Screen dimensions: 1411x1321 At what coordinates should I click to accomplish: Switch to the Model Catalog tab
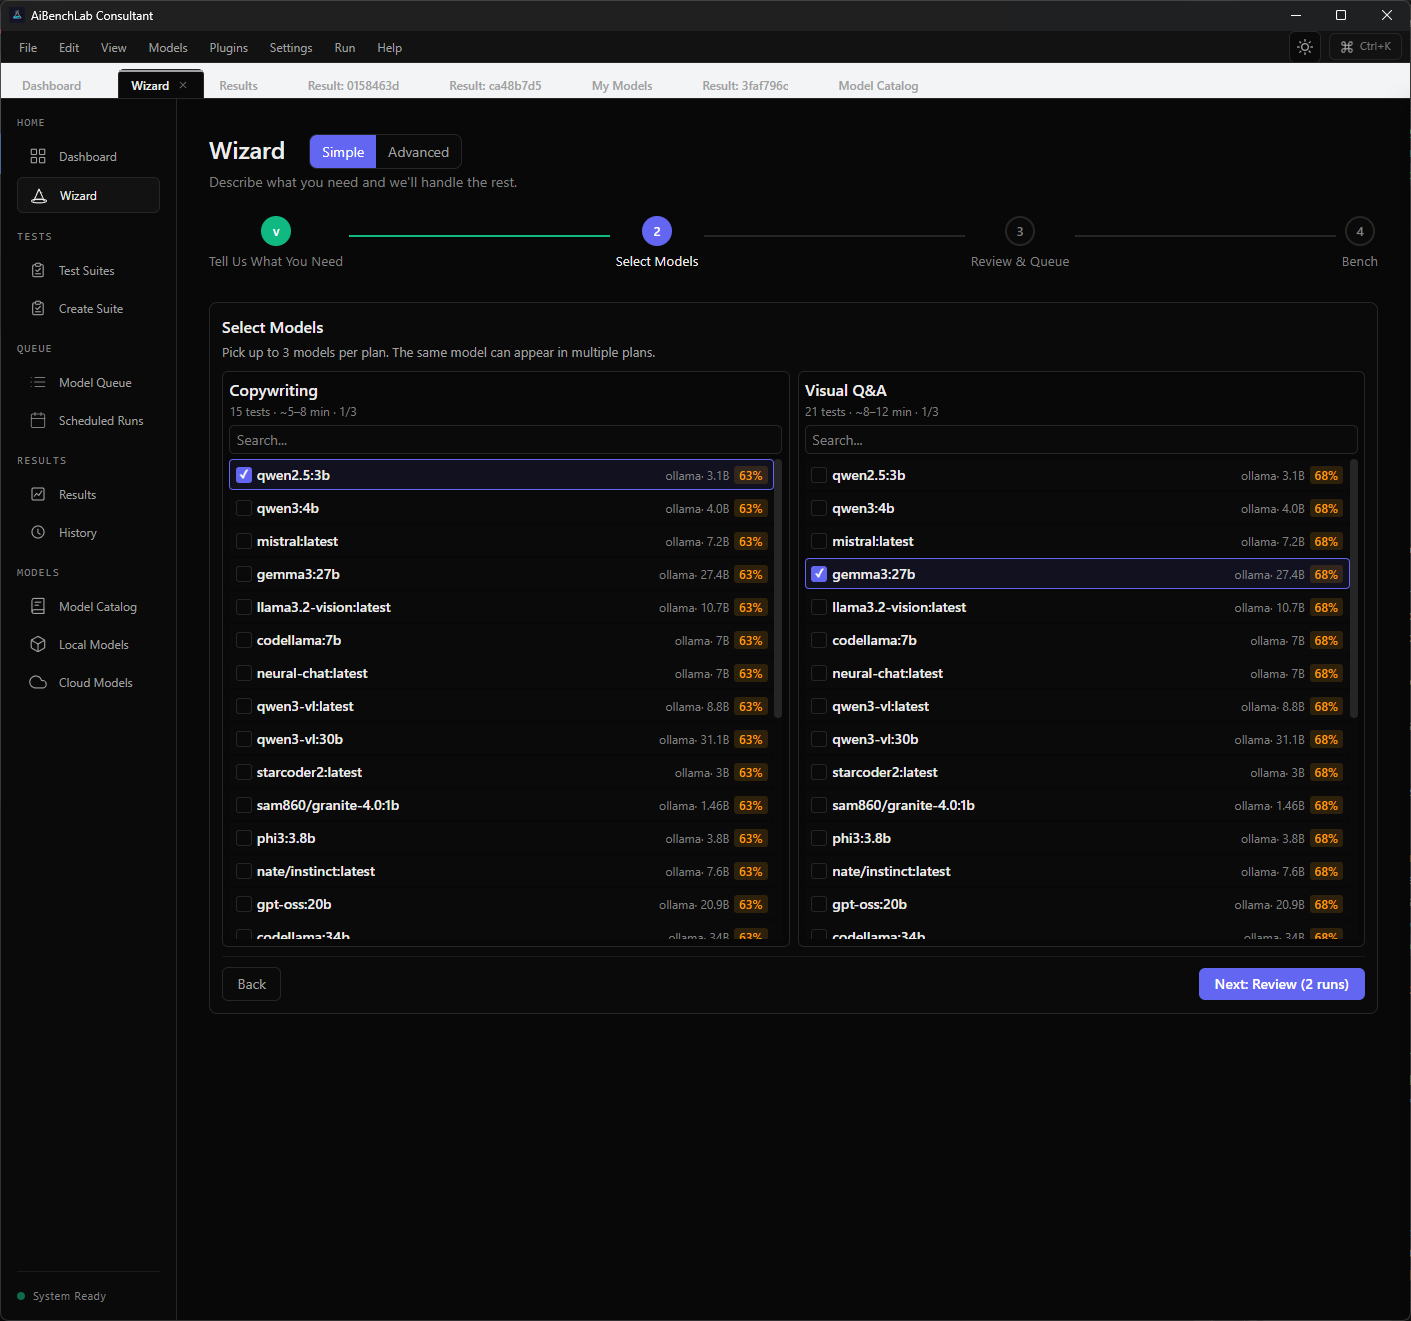(877, 86)
